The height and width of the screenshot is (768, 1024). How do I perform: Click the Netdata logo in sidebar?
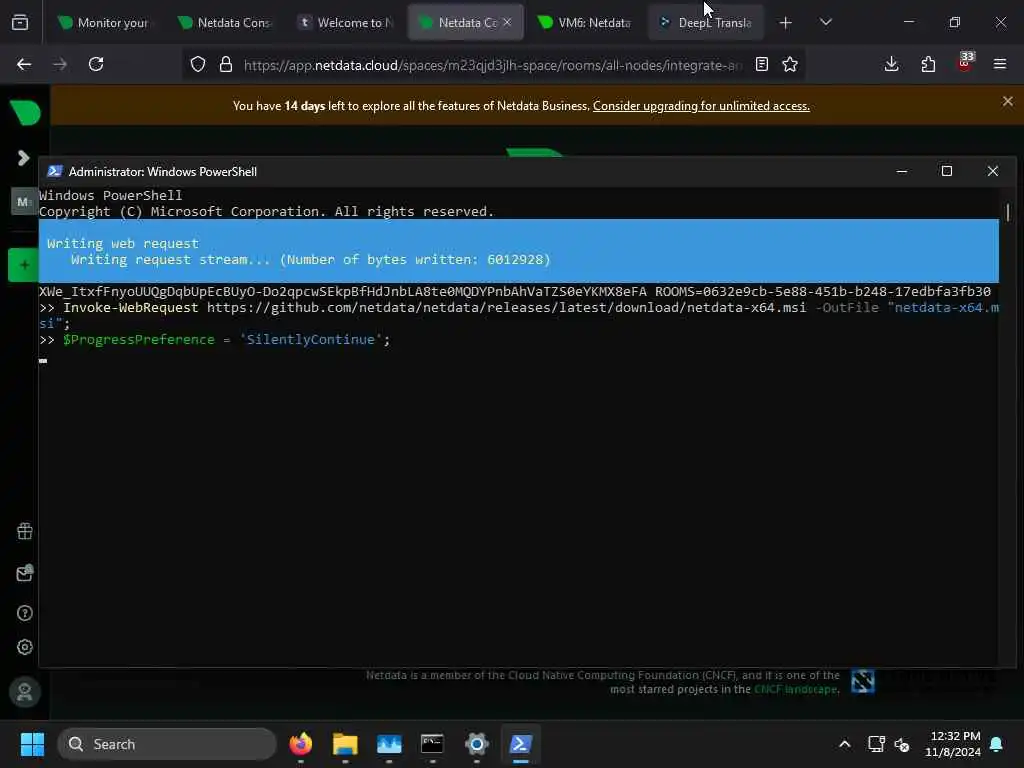pyautogui.click(x=25, y=112)
